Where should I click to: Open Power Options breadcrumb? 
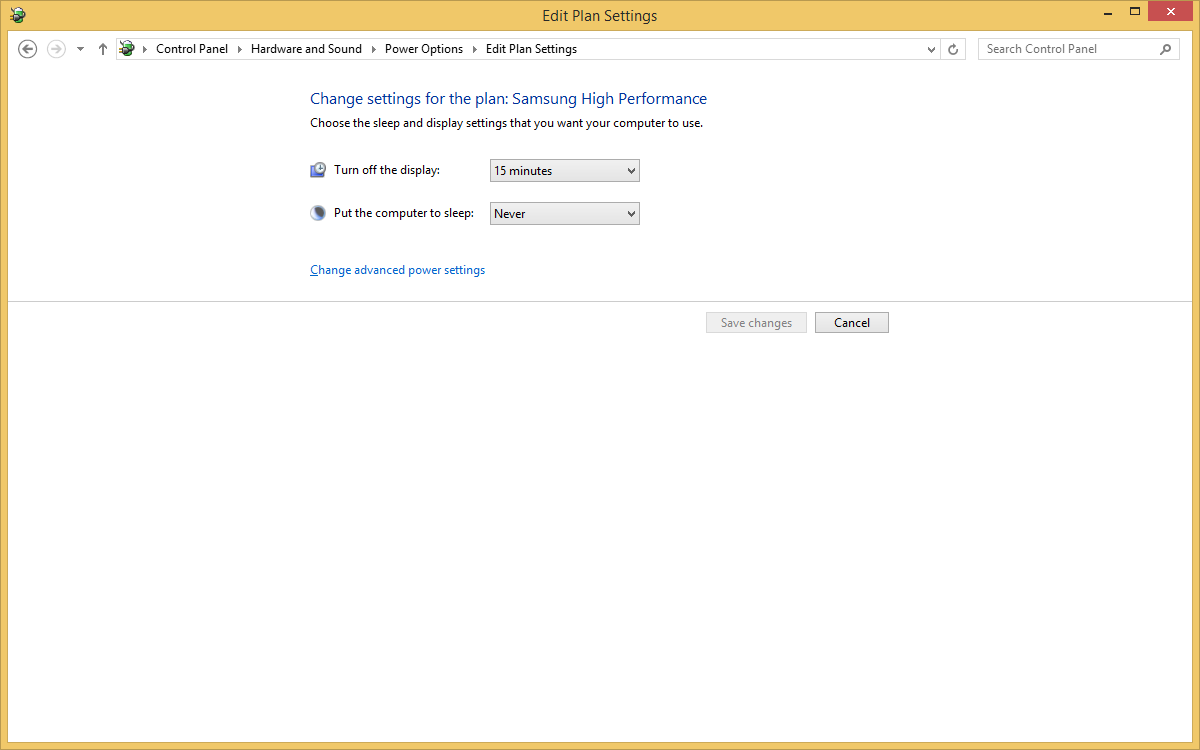pyautogui.click(x=424, y=49)
